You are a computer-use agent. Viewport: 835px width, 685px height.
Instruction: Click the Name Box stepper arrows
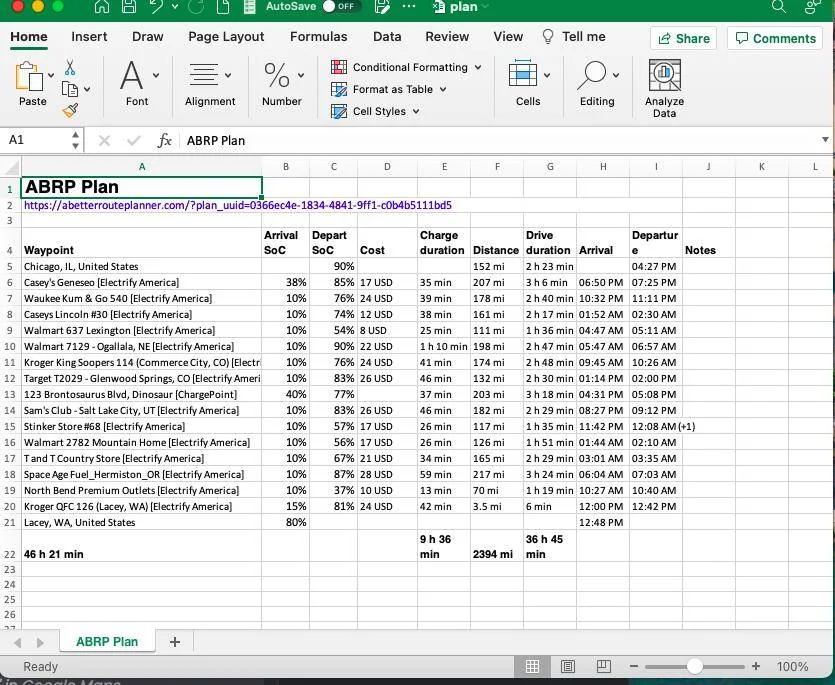(x=76, y=140)
